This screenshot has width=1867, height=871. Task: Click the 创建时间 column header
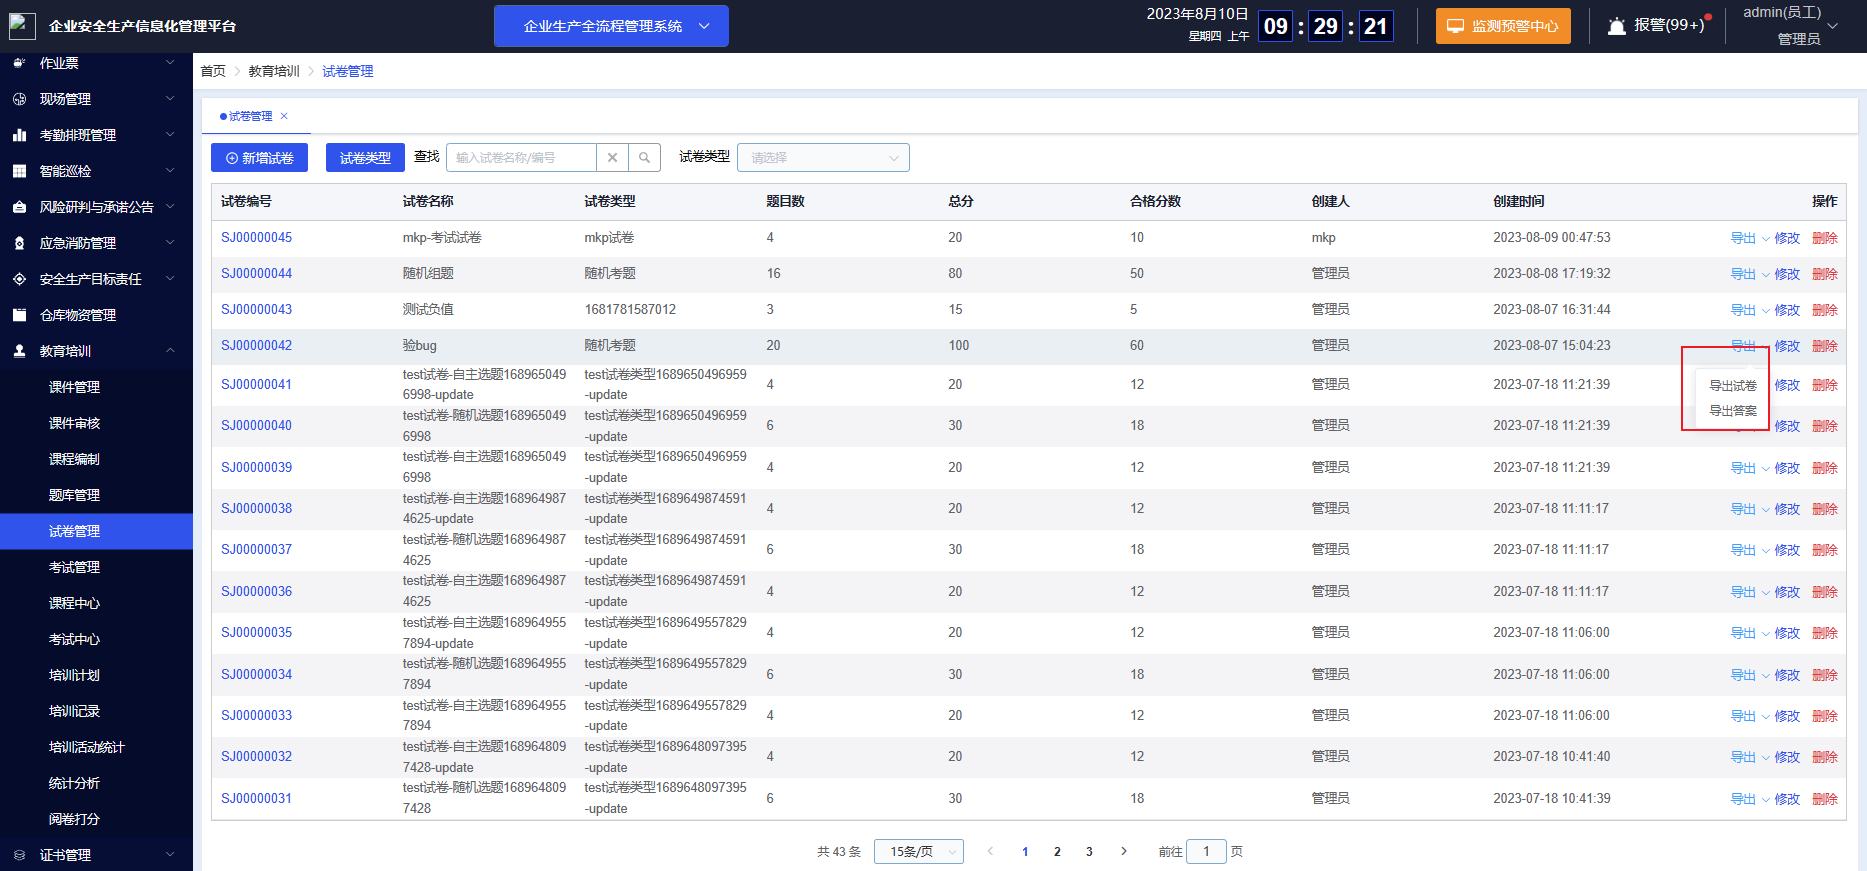click(x=1519, y=201)
